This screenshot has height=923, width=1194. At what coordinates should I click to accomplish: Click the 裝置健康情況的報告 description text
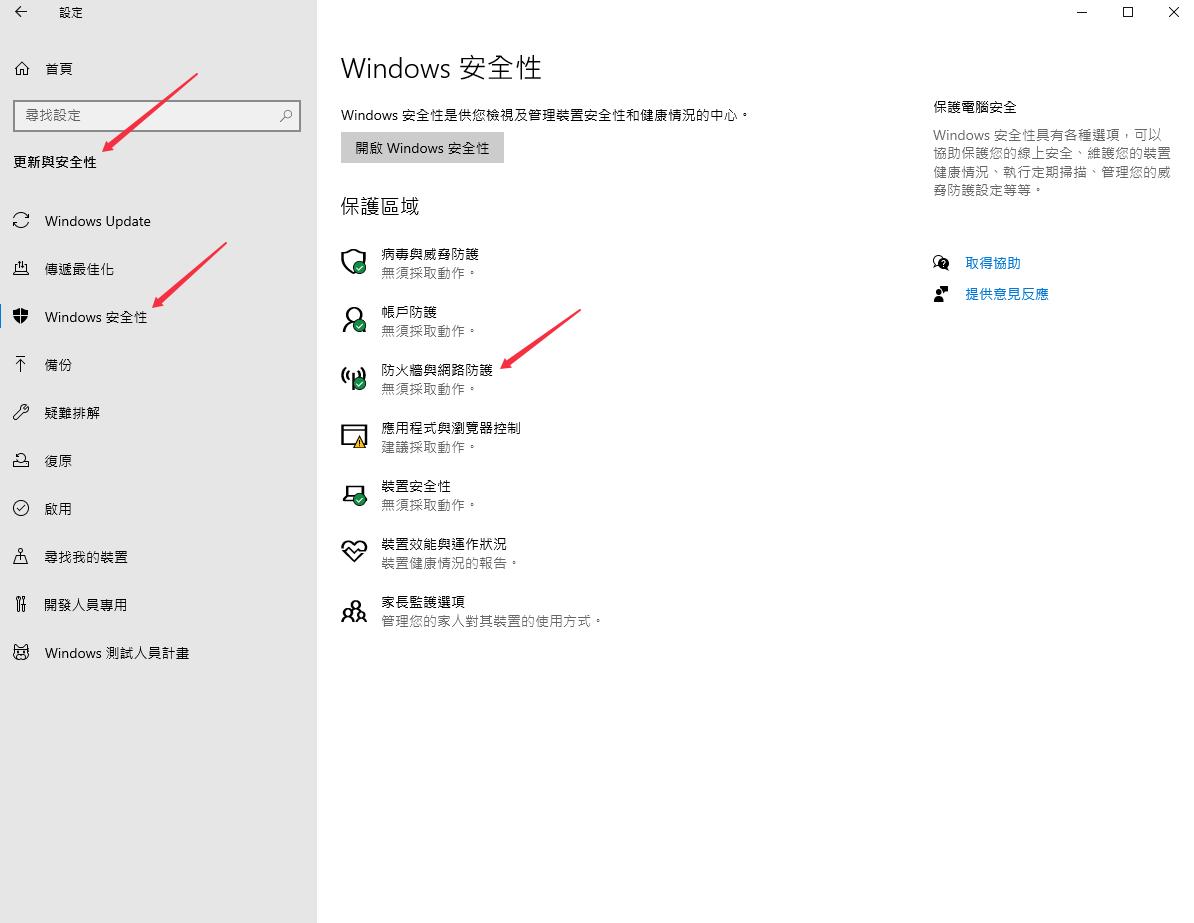pos(449,563)
